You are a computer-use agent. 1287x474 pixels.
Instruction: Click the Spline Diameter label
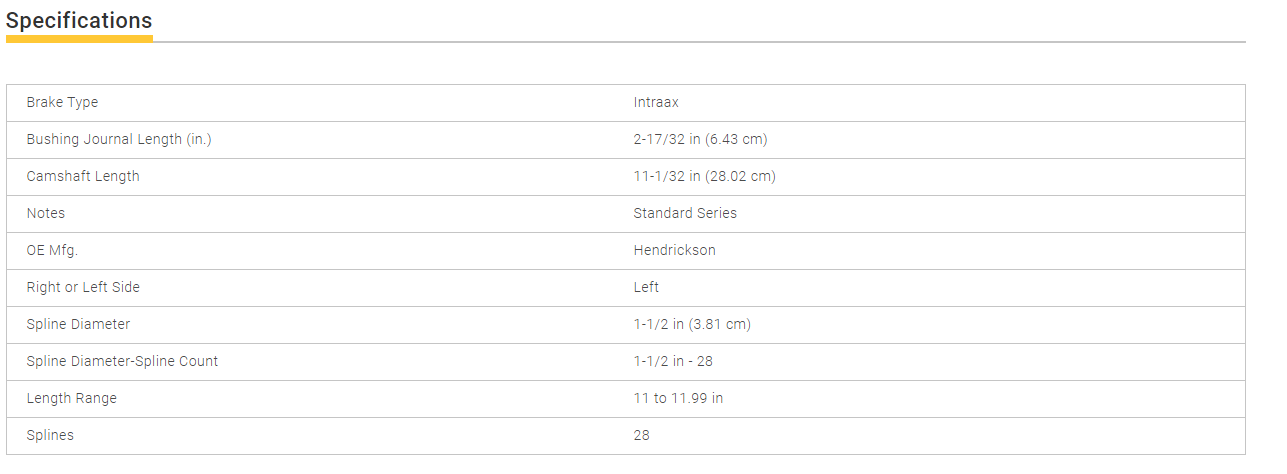coord(78,324)
